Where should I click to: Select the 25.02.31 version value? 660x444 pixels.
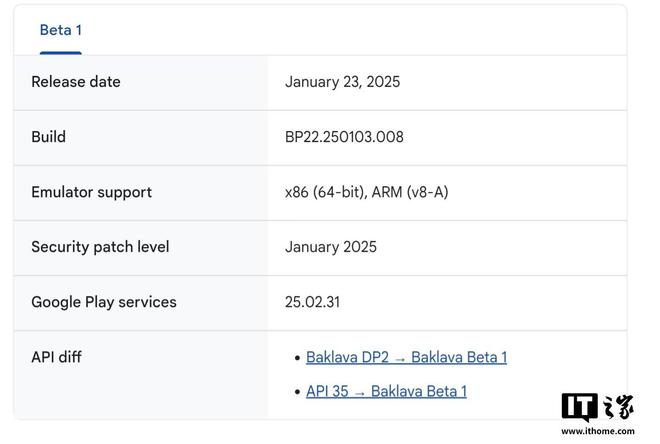click(312, 302)
